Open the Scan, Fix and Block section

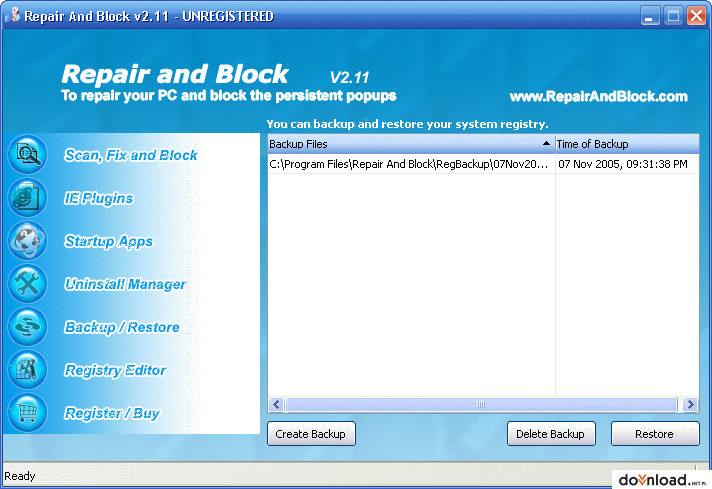131,155
